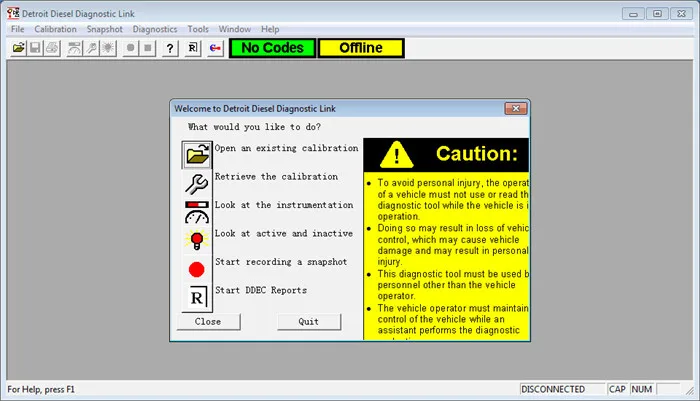Click the NUM status bar indicator
The image size is (700, 401).
pyautogui.click(x=642, y=389)
